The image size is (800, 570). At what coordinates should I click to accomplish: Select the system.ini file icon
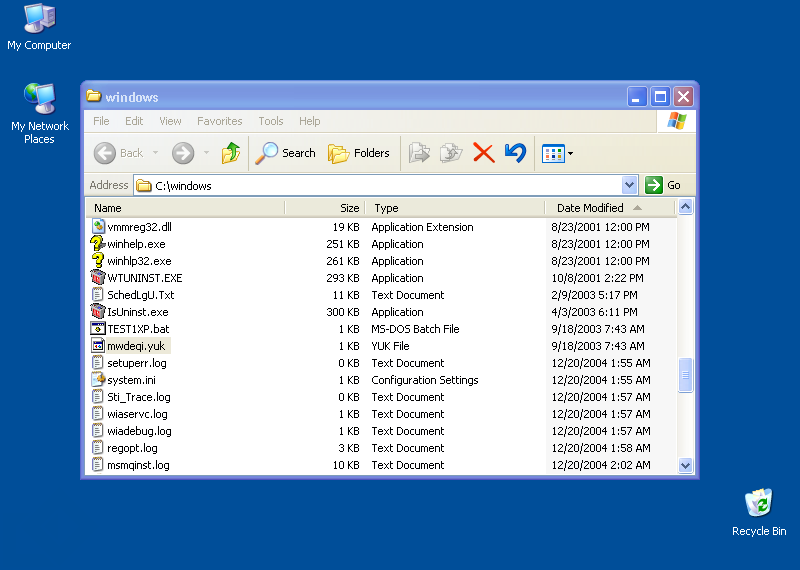click(98, 380)
